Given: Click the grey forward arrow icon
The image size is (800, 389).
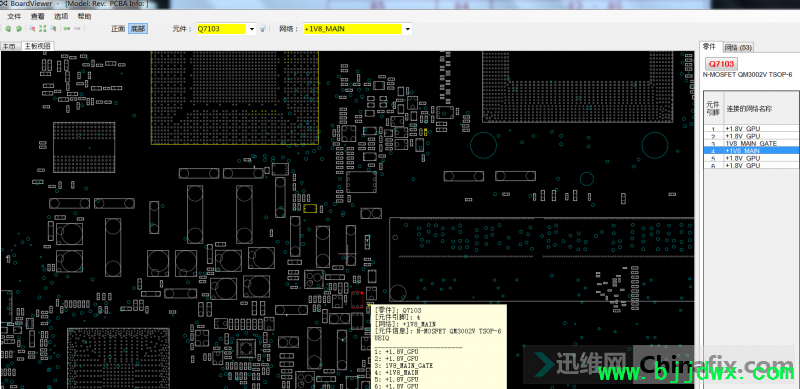Looking at the screenshot, I should (78, 29).
